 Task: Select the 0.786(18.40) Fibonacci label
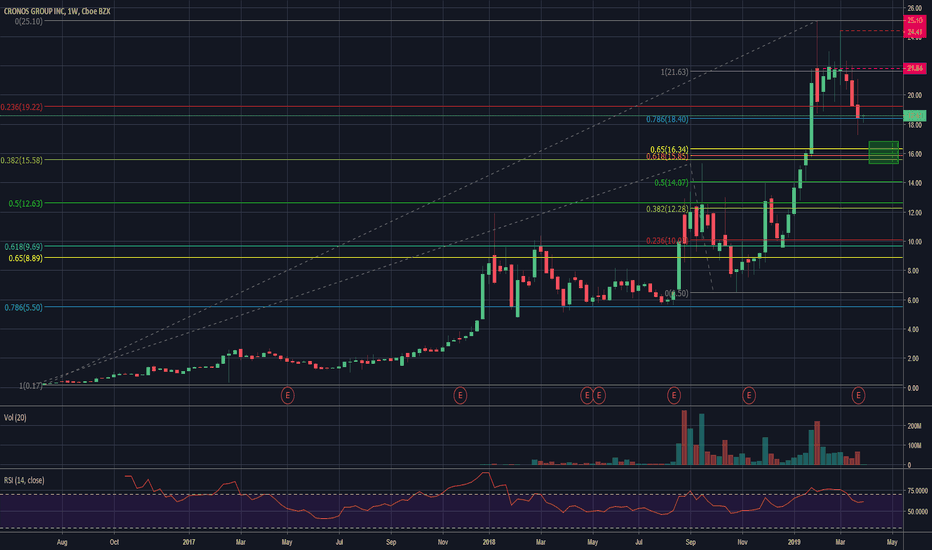pyautogui.click(x=667, y=120)
